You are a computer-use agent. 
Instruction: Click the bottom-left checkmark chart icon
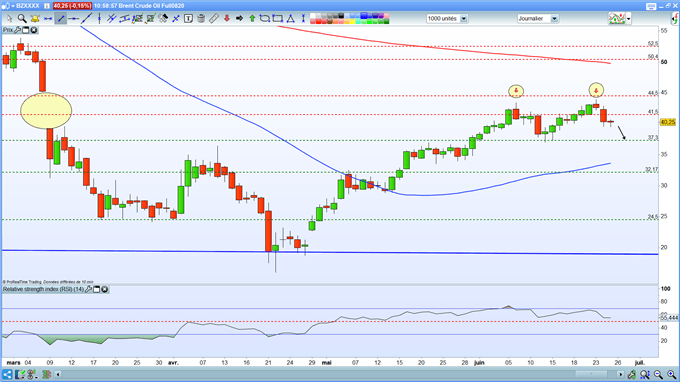click(20, 374)
